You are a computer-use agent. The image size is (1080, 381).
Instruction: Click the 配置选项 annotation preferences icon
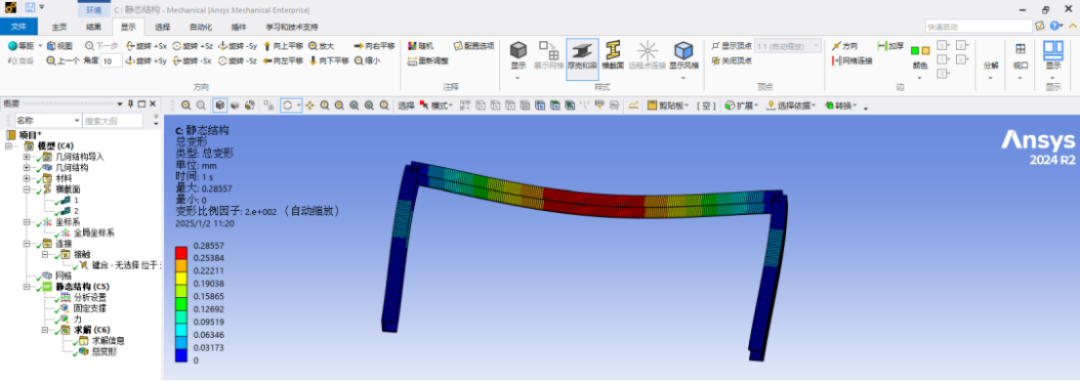[x=474, y=45]
